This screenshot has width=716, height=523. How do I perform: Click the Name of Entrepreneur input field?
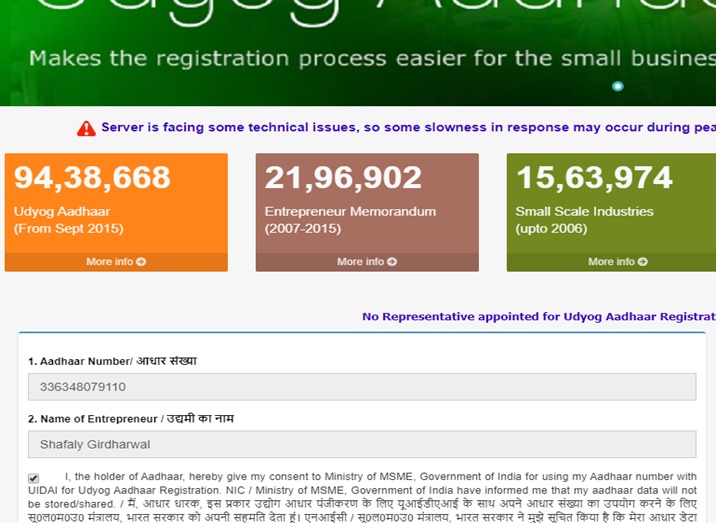[362, 444]
